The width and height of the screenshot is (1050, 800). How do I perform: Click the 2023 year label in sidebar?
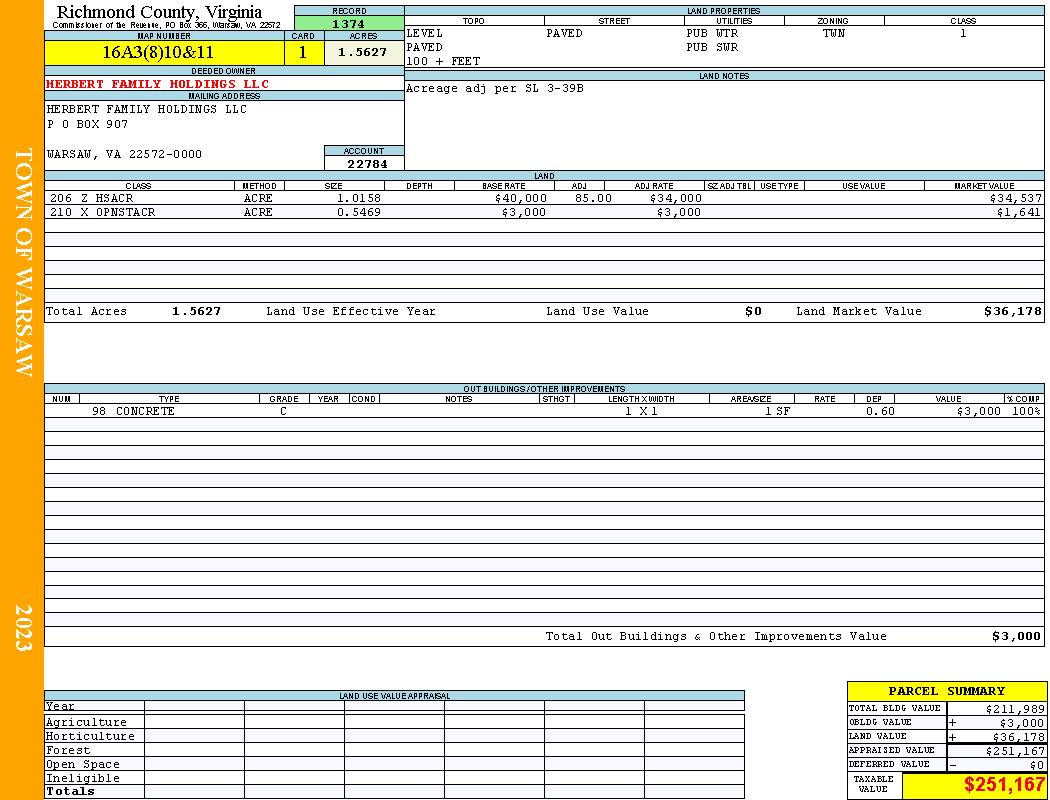(x=23, y=628)
